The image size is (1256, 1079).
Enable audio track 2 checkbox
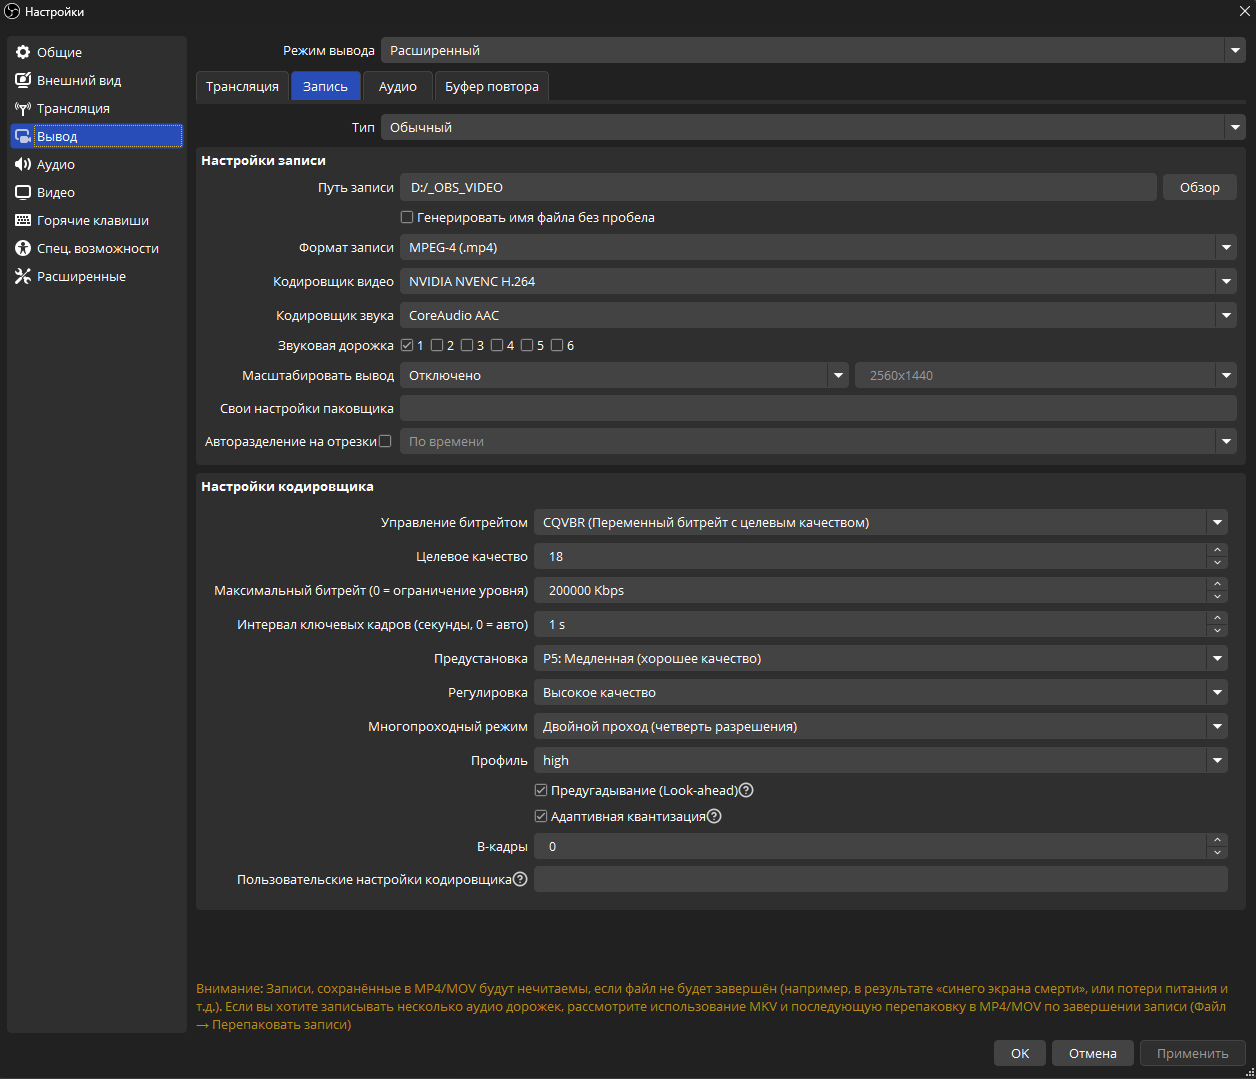[x=437, y=345]
